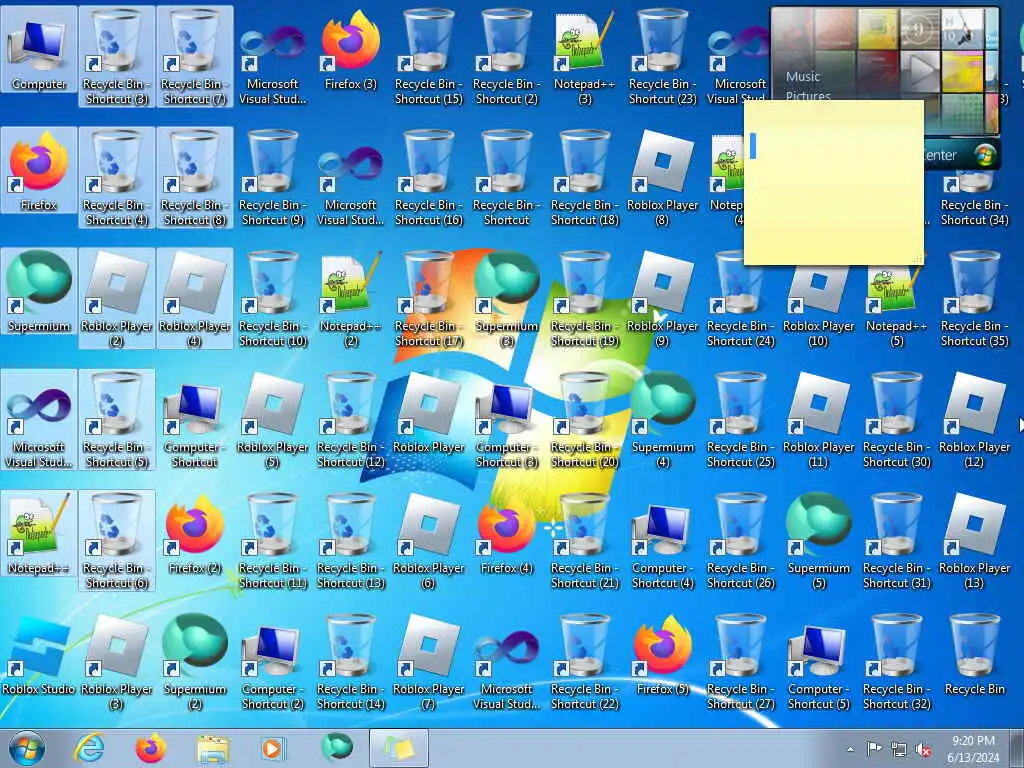Select Recycle Bin - Shortcut (4) icon
Viewport: 1024px width, 768px height.
(116, 178)
